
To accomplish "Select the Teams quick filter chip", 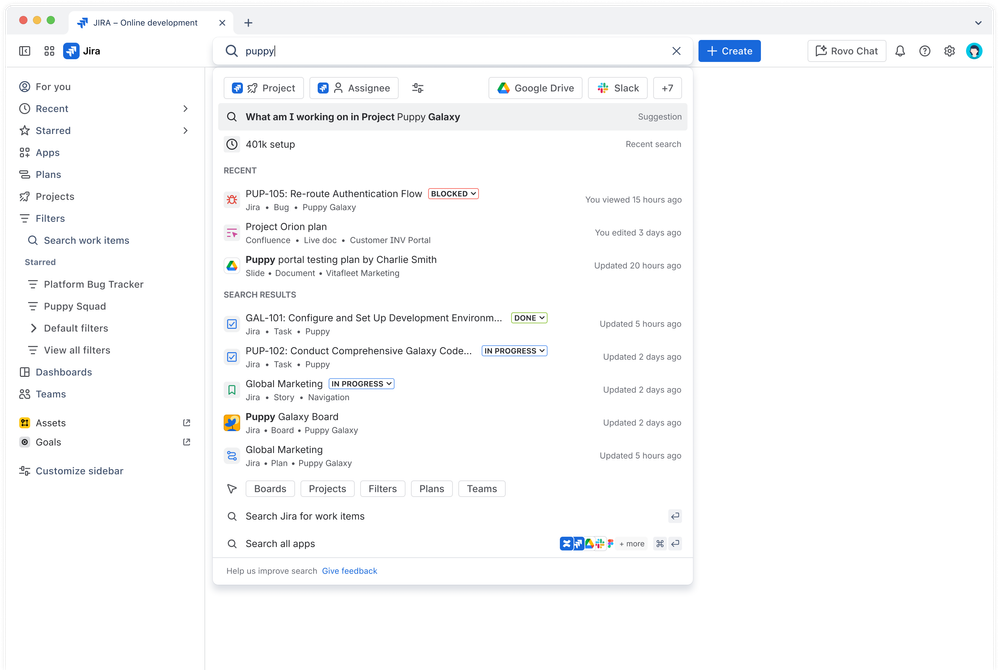I will coord(482,488).
